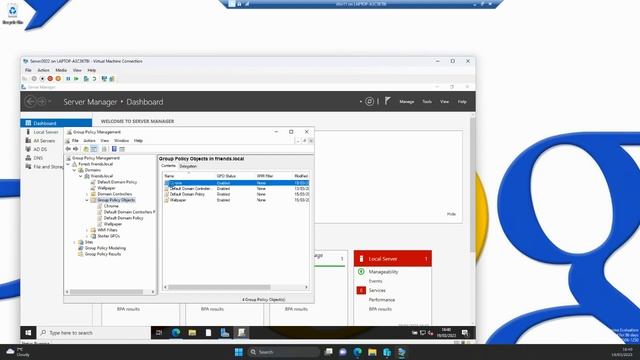Click guest 'Type here to search' box

95,333
